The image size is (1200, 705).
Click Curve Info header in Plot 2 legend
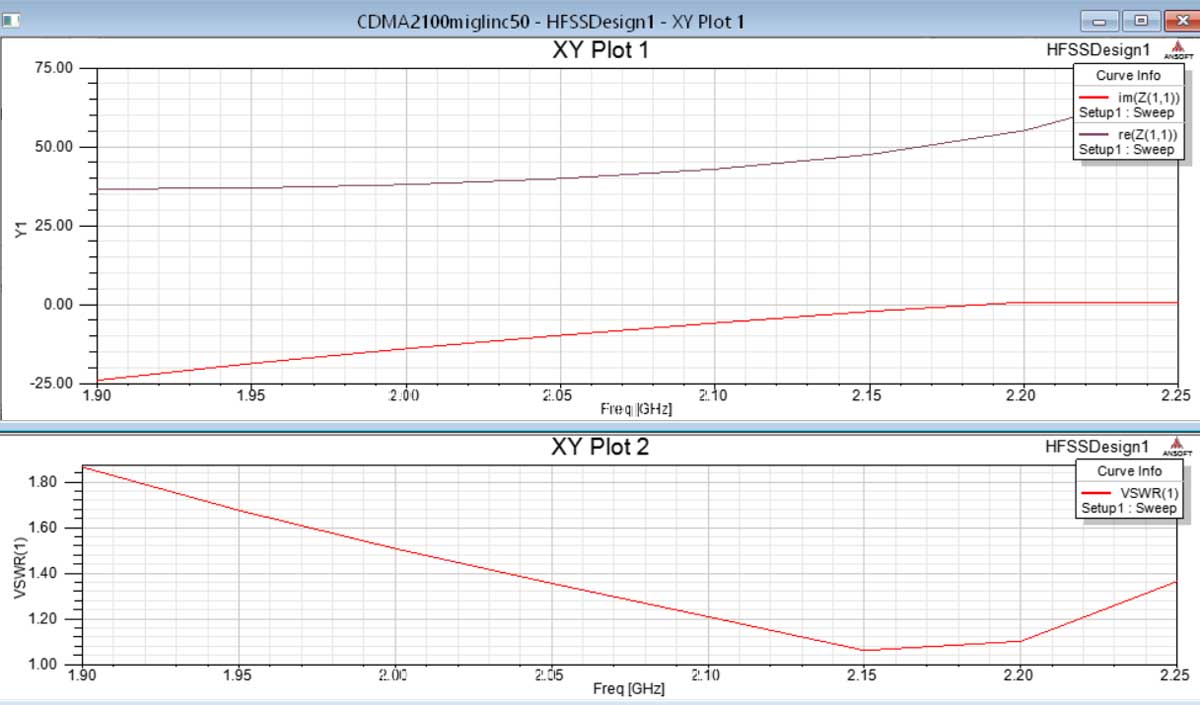[x=1129, y=471]
